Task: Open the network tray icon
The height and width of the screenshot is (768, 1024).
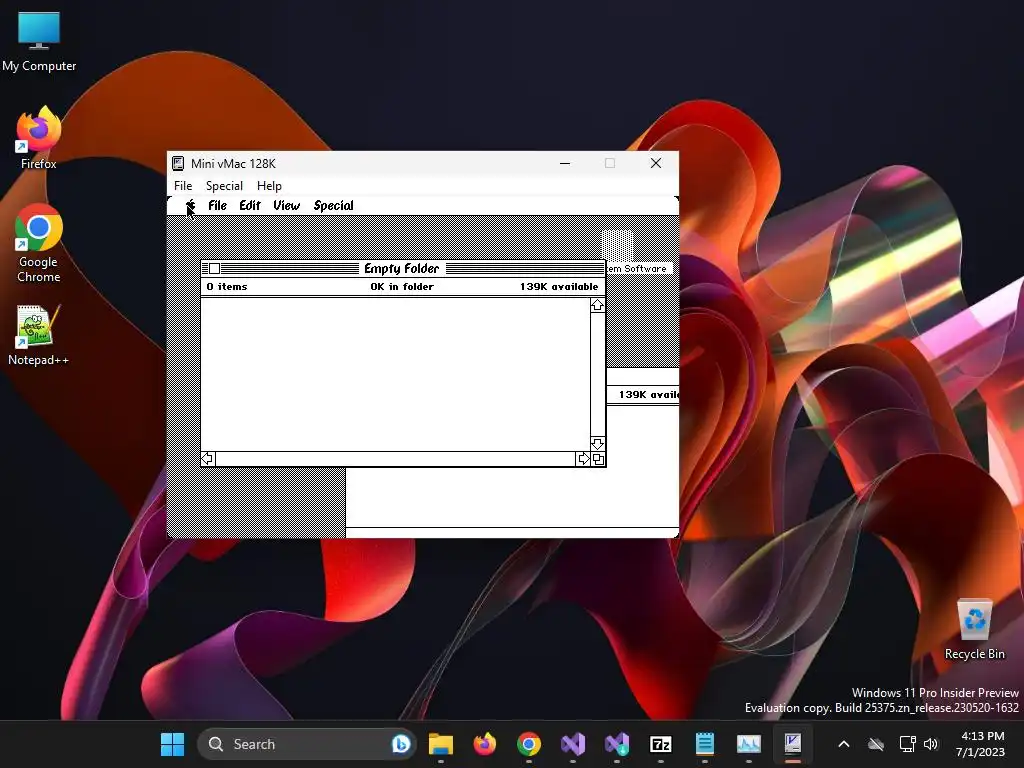Action: (x=907, y=744)
